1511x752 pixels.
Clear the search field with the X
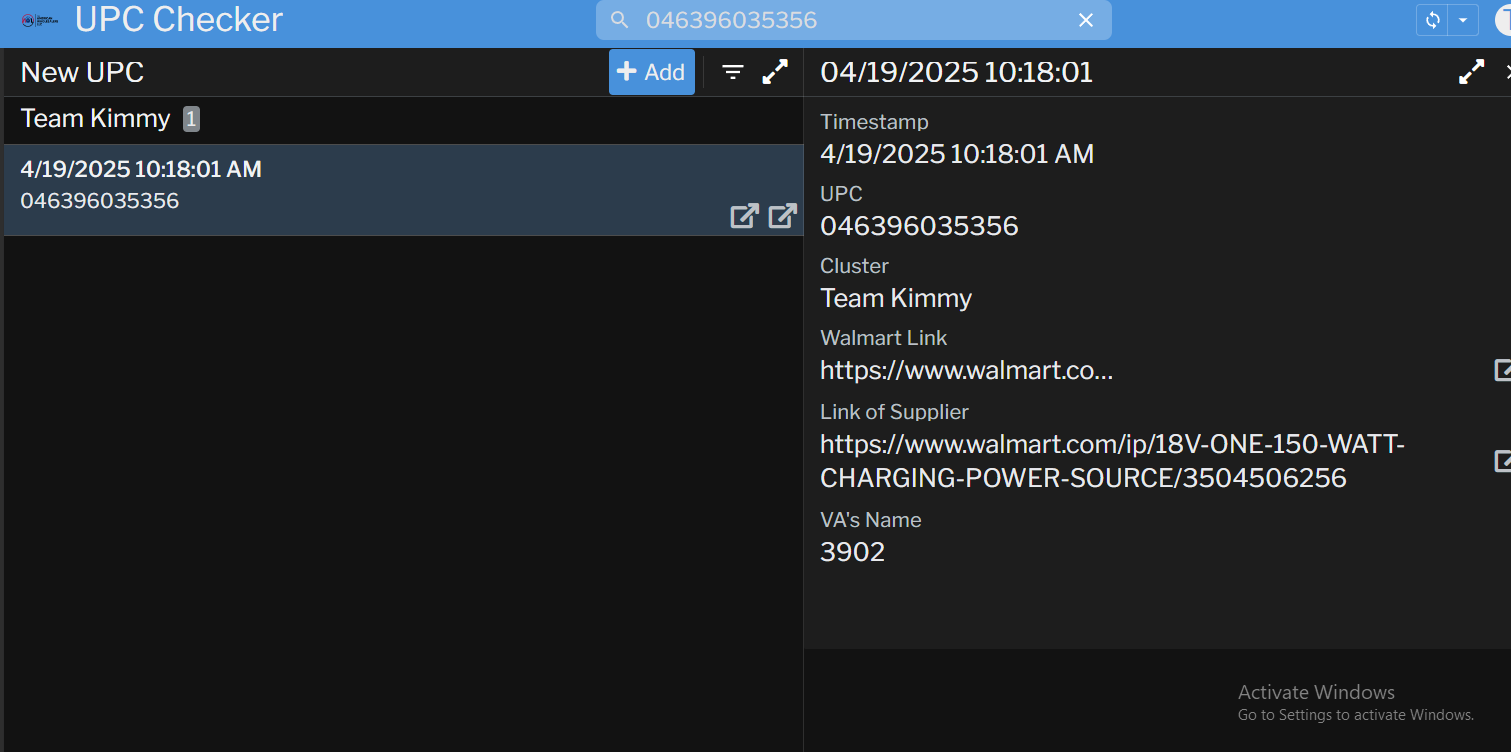click(1086, 20)
